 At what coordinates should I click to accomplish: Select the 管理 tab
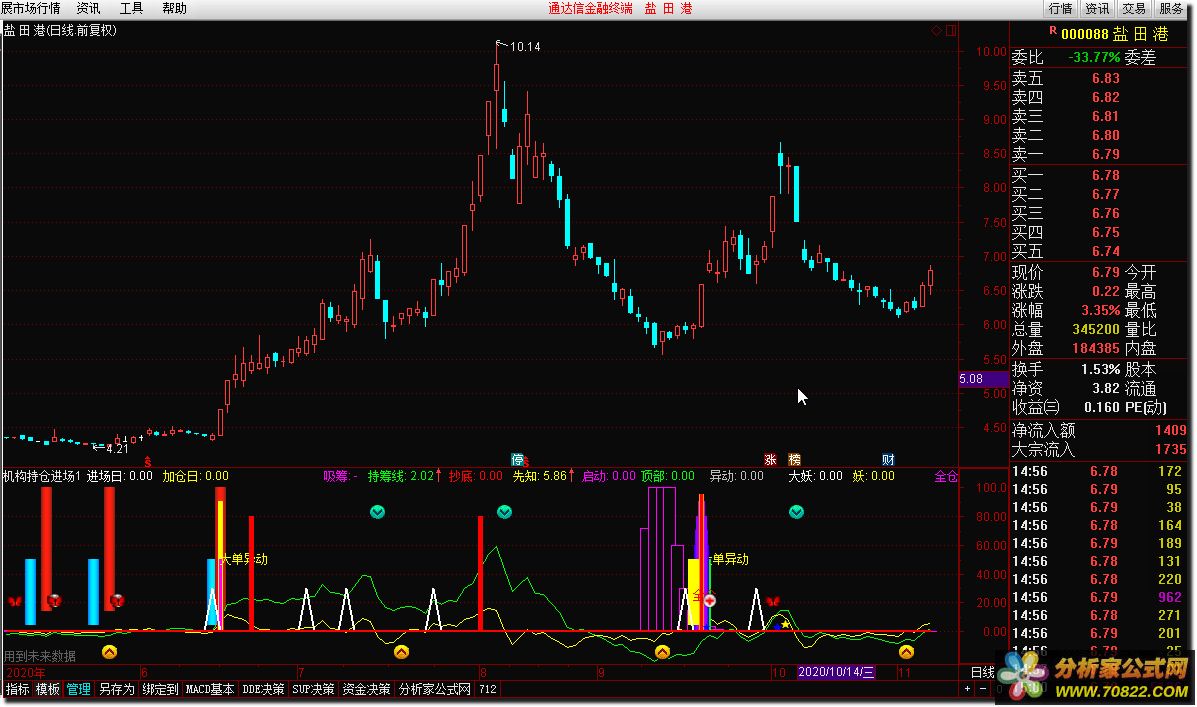click(x=79, y=689)
